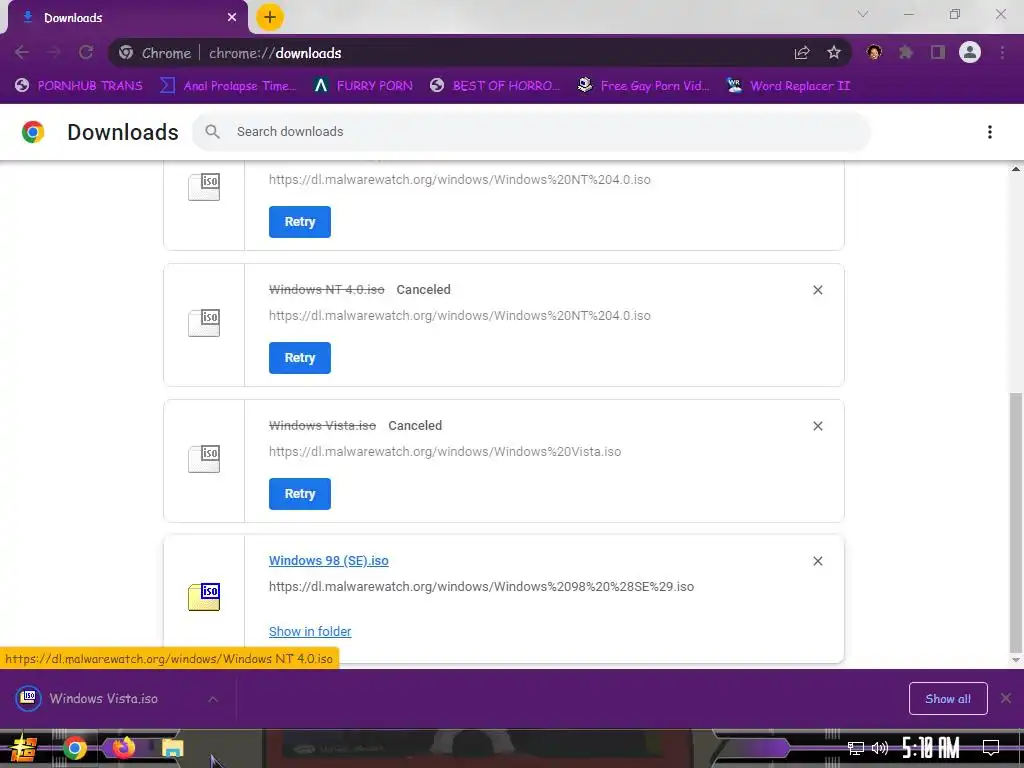
Task: Reload the page with the refresh icon
Action: pos(86,53)
